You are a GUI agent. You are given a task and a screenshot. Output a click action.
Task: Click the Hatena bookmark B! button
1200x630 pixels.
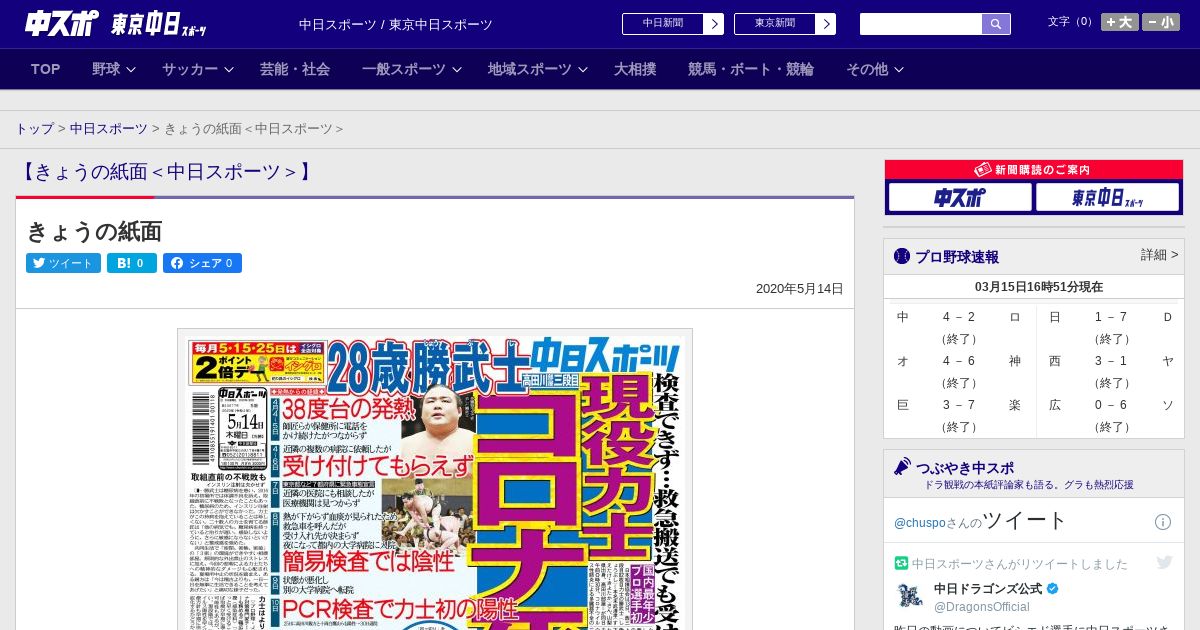coord(132,263)
